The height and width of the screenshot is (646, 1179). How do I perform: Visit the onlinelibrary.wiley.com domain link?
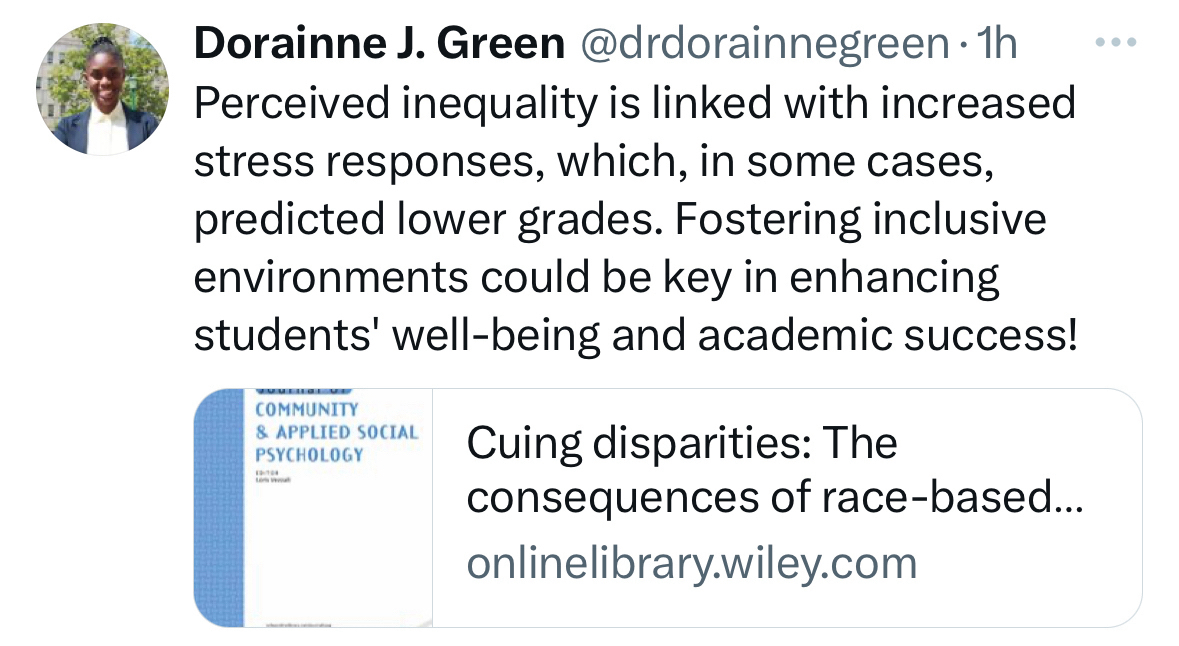pos(691,563)
